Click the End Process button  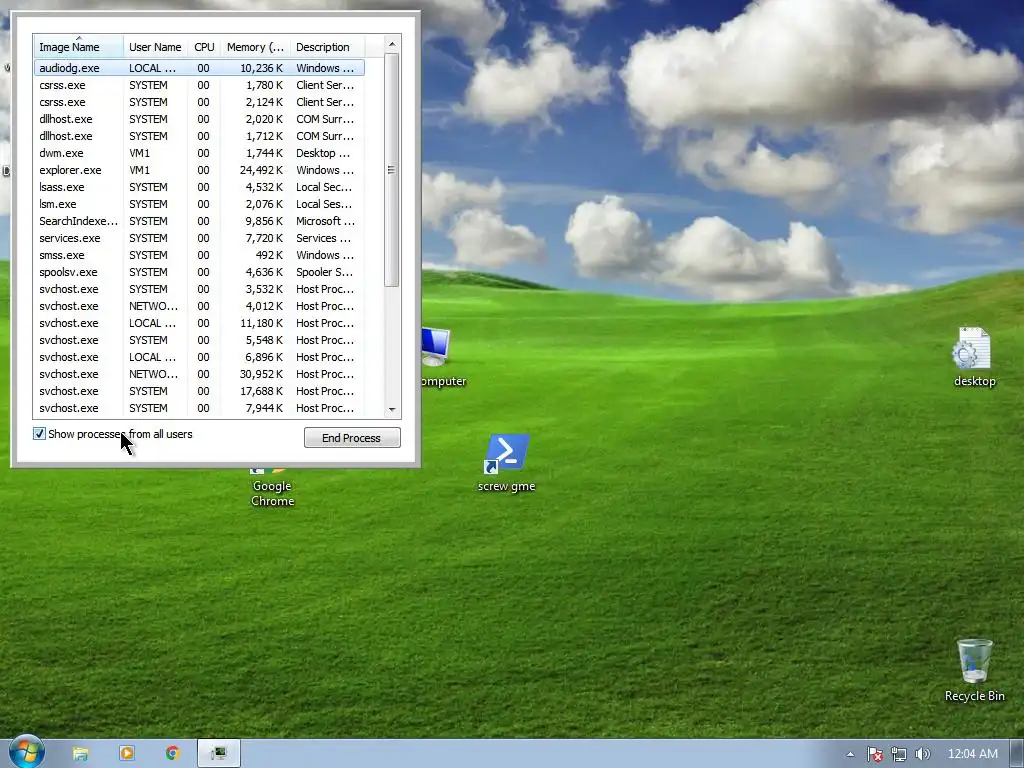click(x=352, y=438)
